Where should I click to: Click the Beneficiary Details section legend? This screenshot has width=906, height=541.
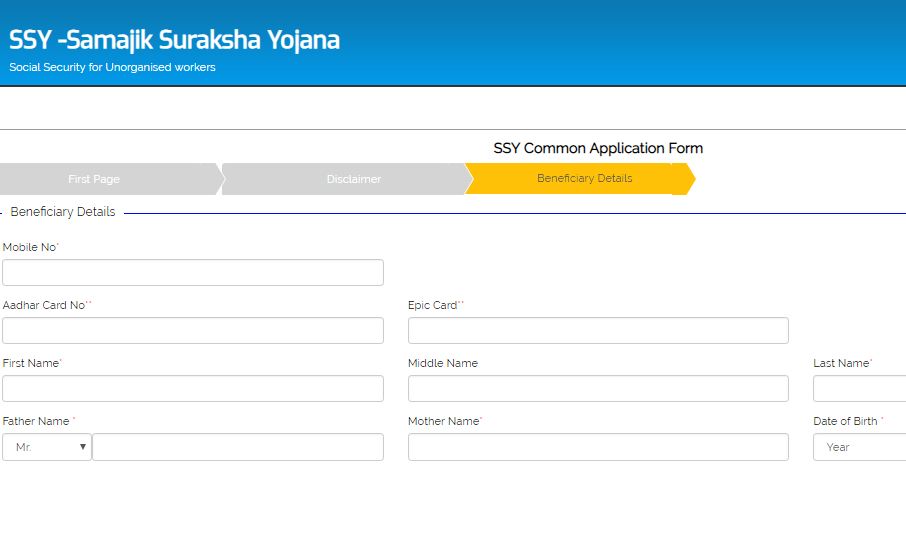tap(63, 212)
